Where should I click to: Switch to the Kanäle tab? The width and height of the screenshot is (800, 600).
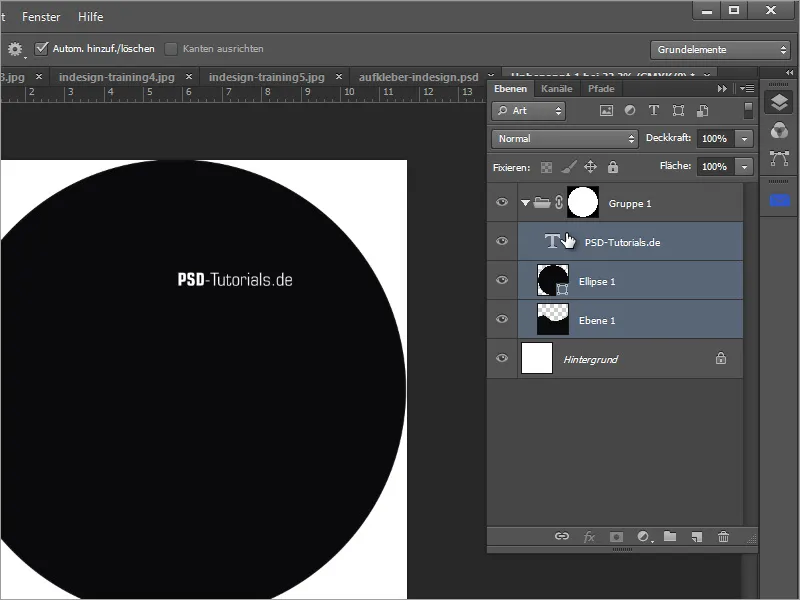click(x=557, y=89)
